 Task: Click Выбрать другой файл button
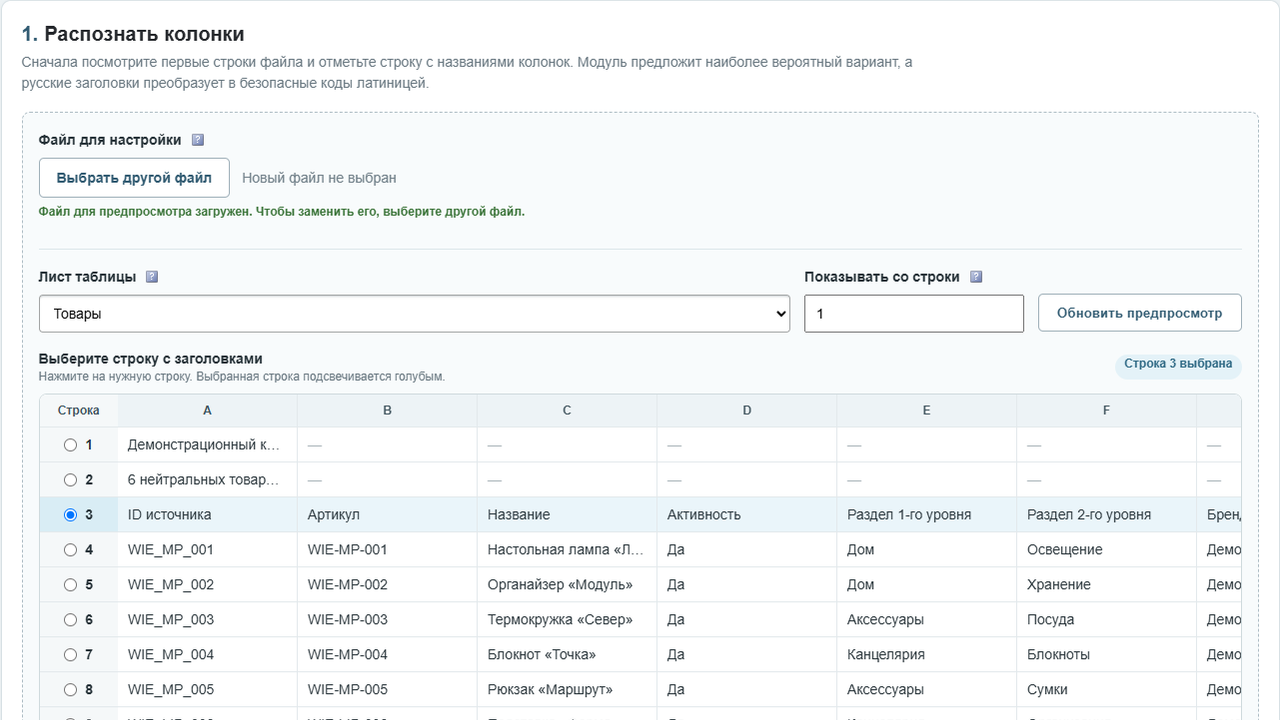134,178
